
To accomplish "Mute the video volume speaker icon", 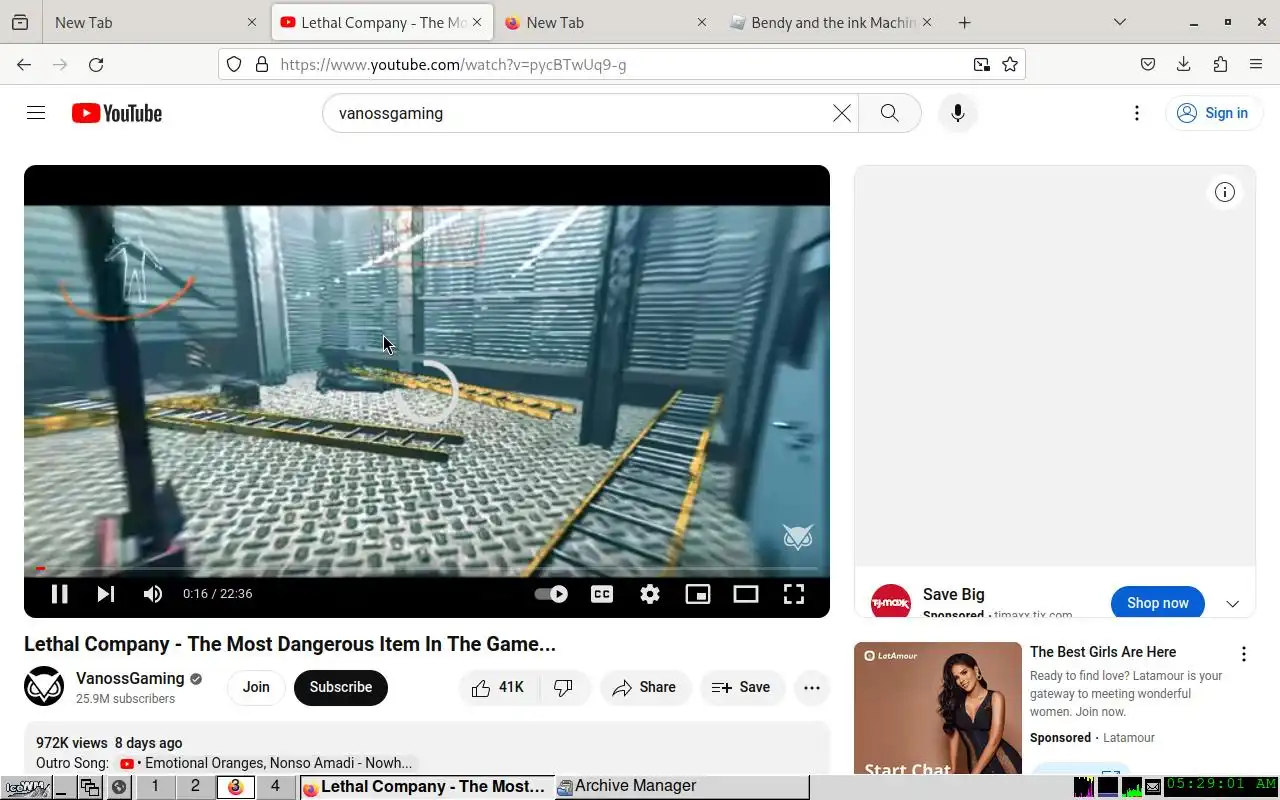I will 153,594.
